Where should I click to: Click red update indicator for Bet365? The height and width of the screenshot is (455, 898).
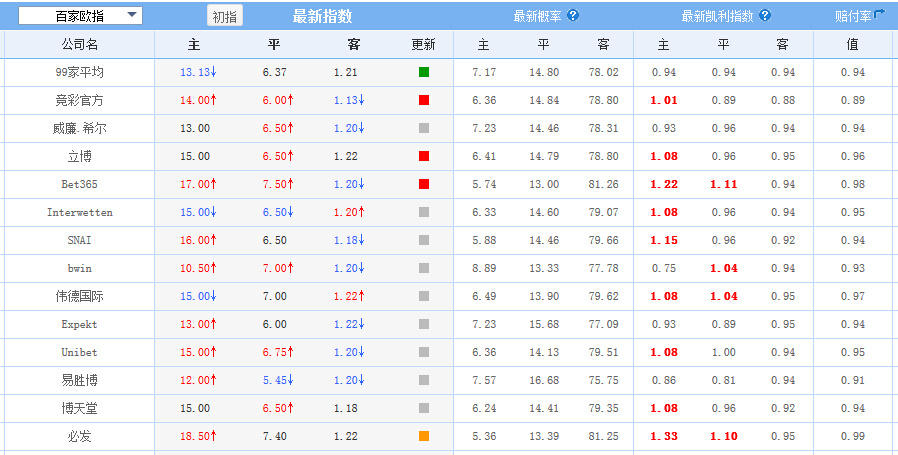[x=424, y=185]
